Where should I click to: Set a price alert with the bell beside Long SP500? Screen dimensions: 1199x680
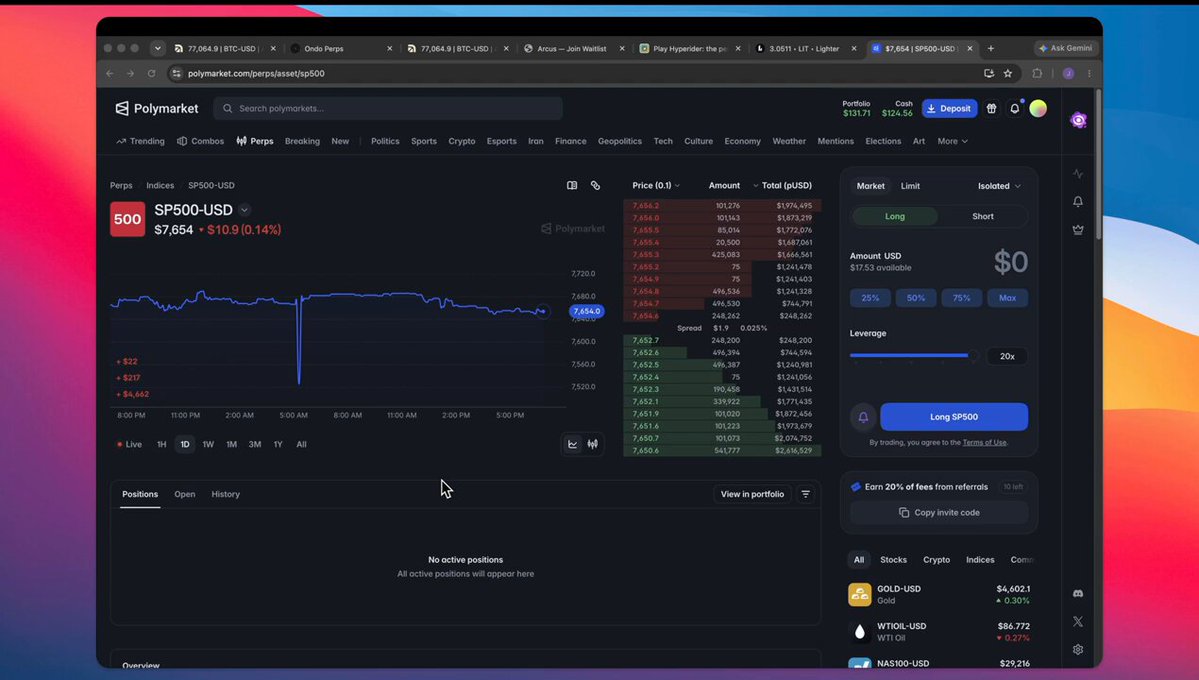click(x=863, y=417)
